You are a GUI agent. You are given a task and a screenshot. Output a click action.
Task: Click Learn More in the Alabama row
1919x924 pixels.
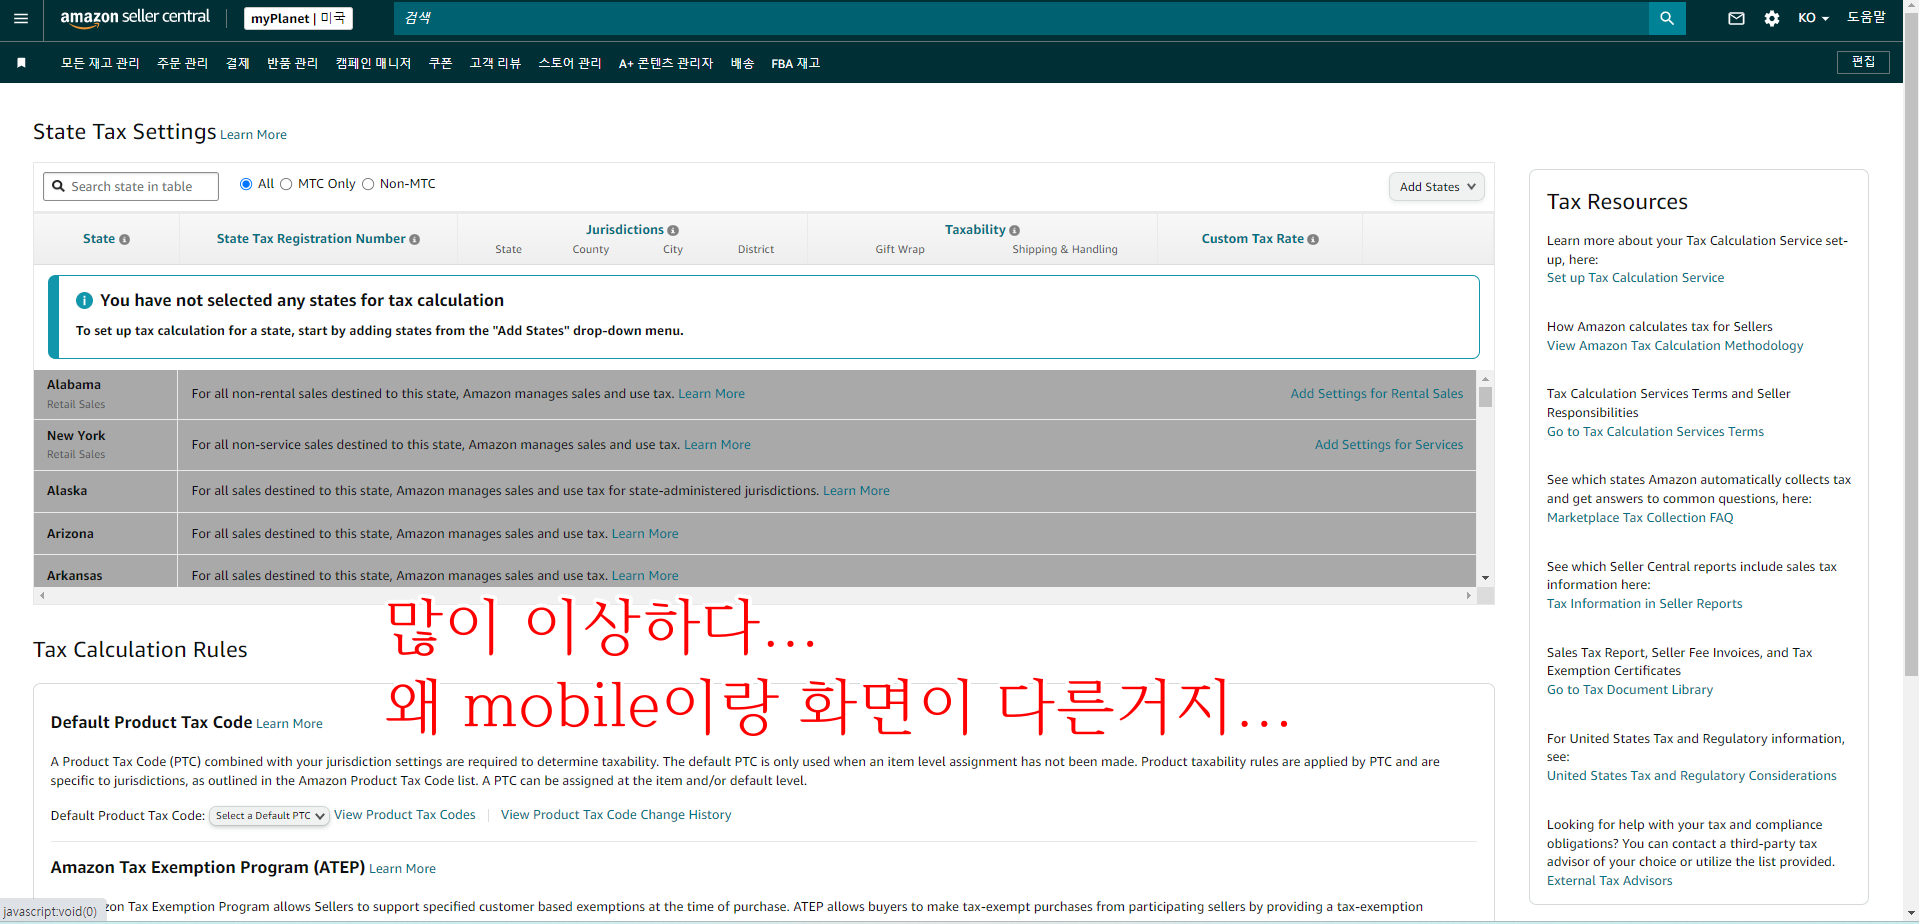coord(711,394)
